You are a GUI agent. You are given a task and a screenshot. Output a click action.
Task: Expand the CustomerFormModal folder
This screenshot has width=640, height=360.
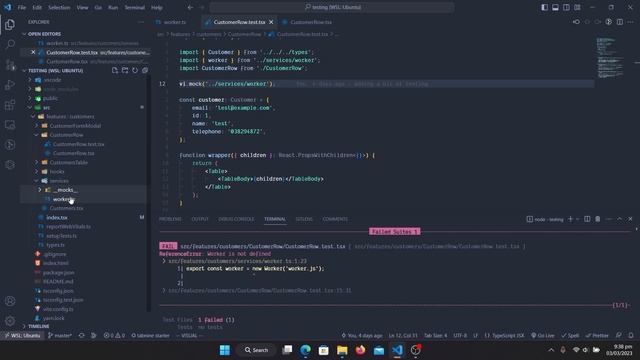pyautogui.click(x=36, y=126)
